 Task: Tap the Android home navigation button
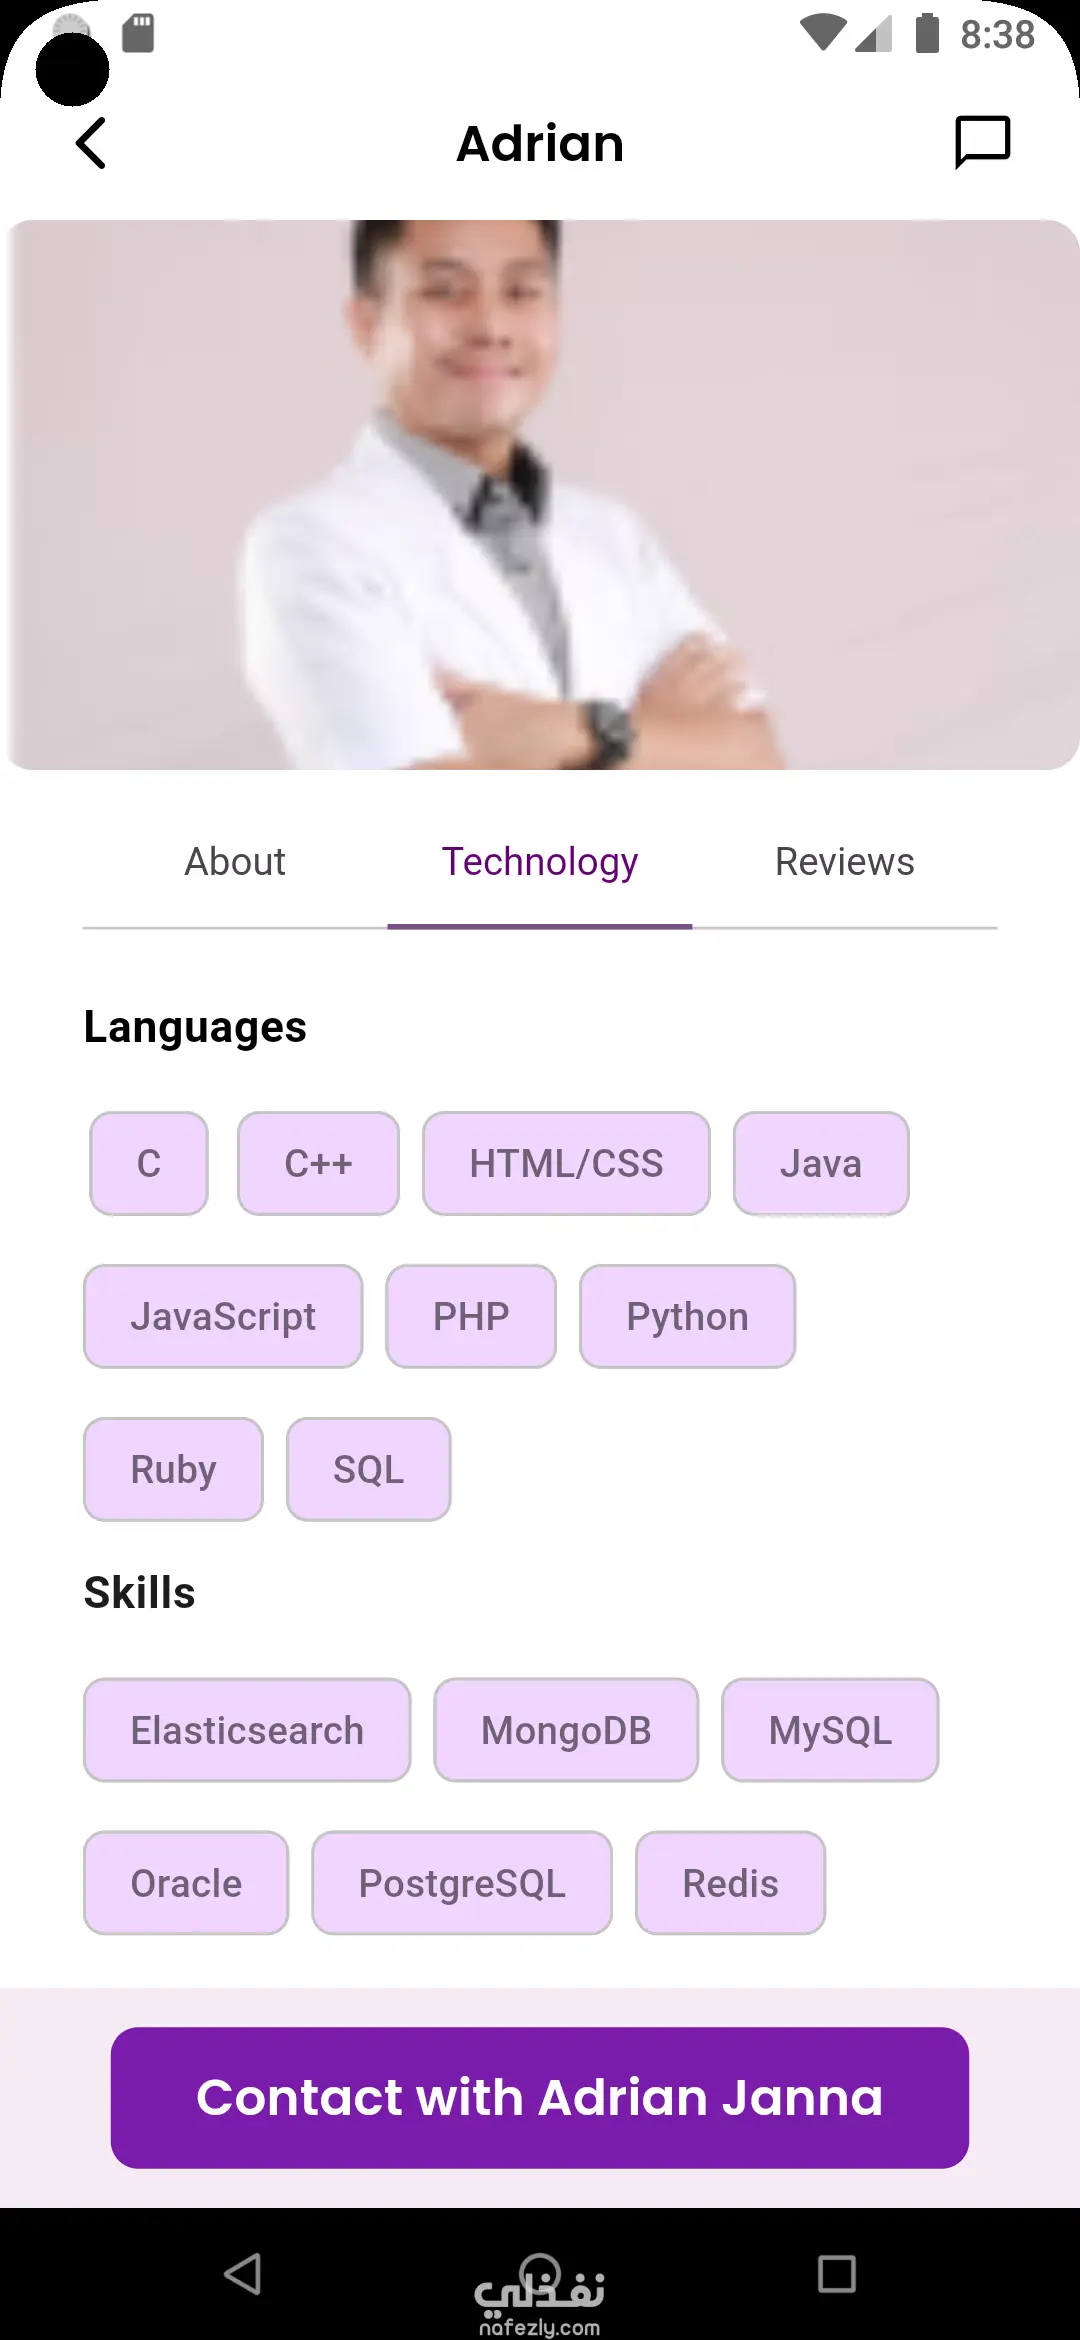[x=540, y=2274]
